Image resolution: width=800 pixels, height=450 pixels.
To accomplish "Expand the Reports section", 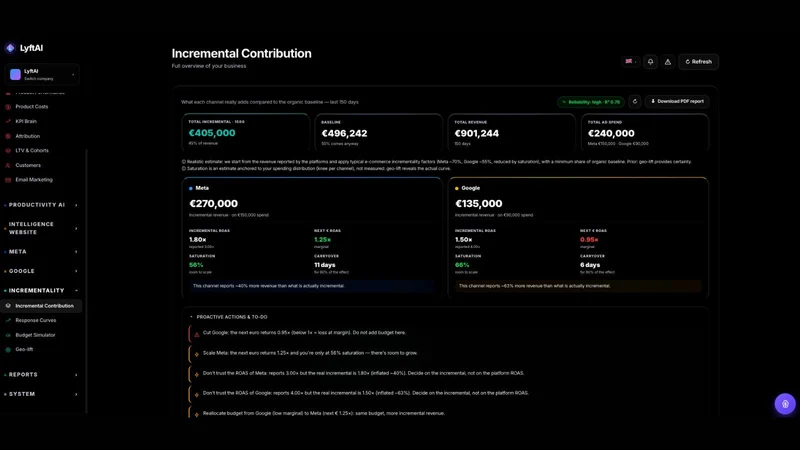I will pos(41,374).
